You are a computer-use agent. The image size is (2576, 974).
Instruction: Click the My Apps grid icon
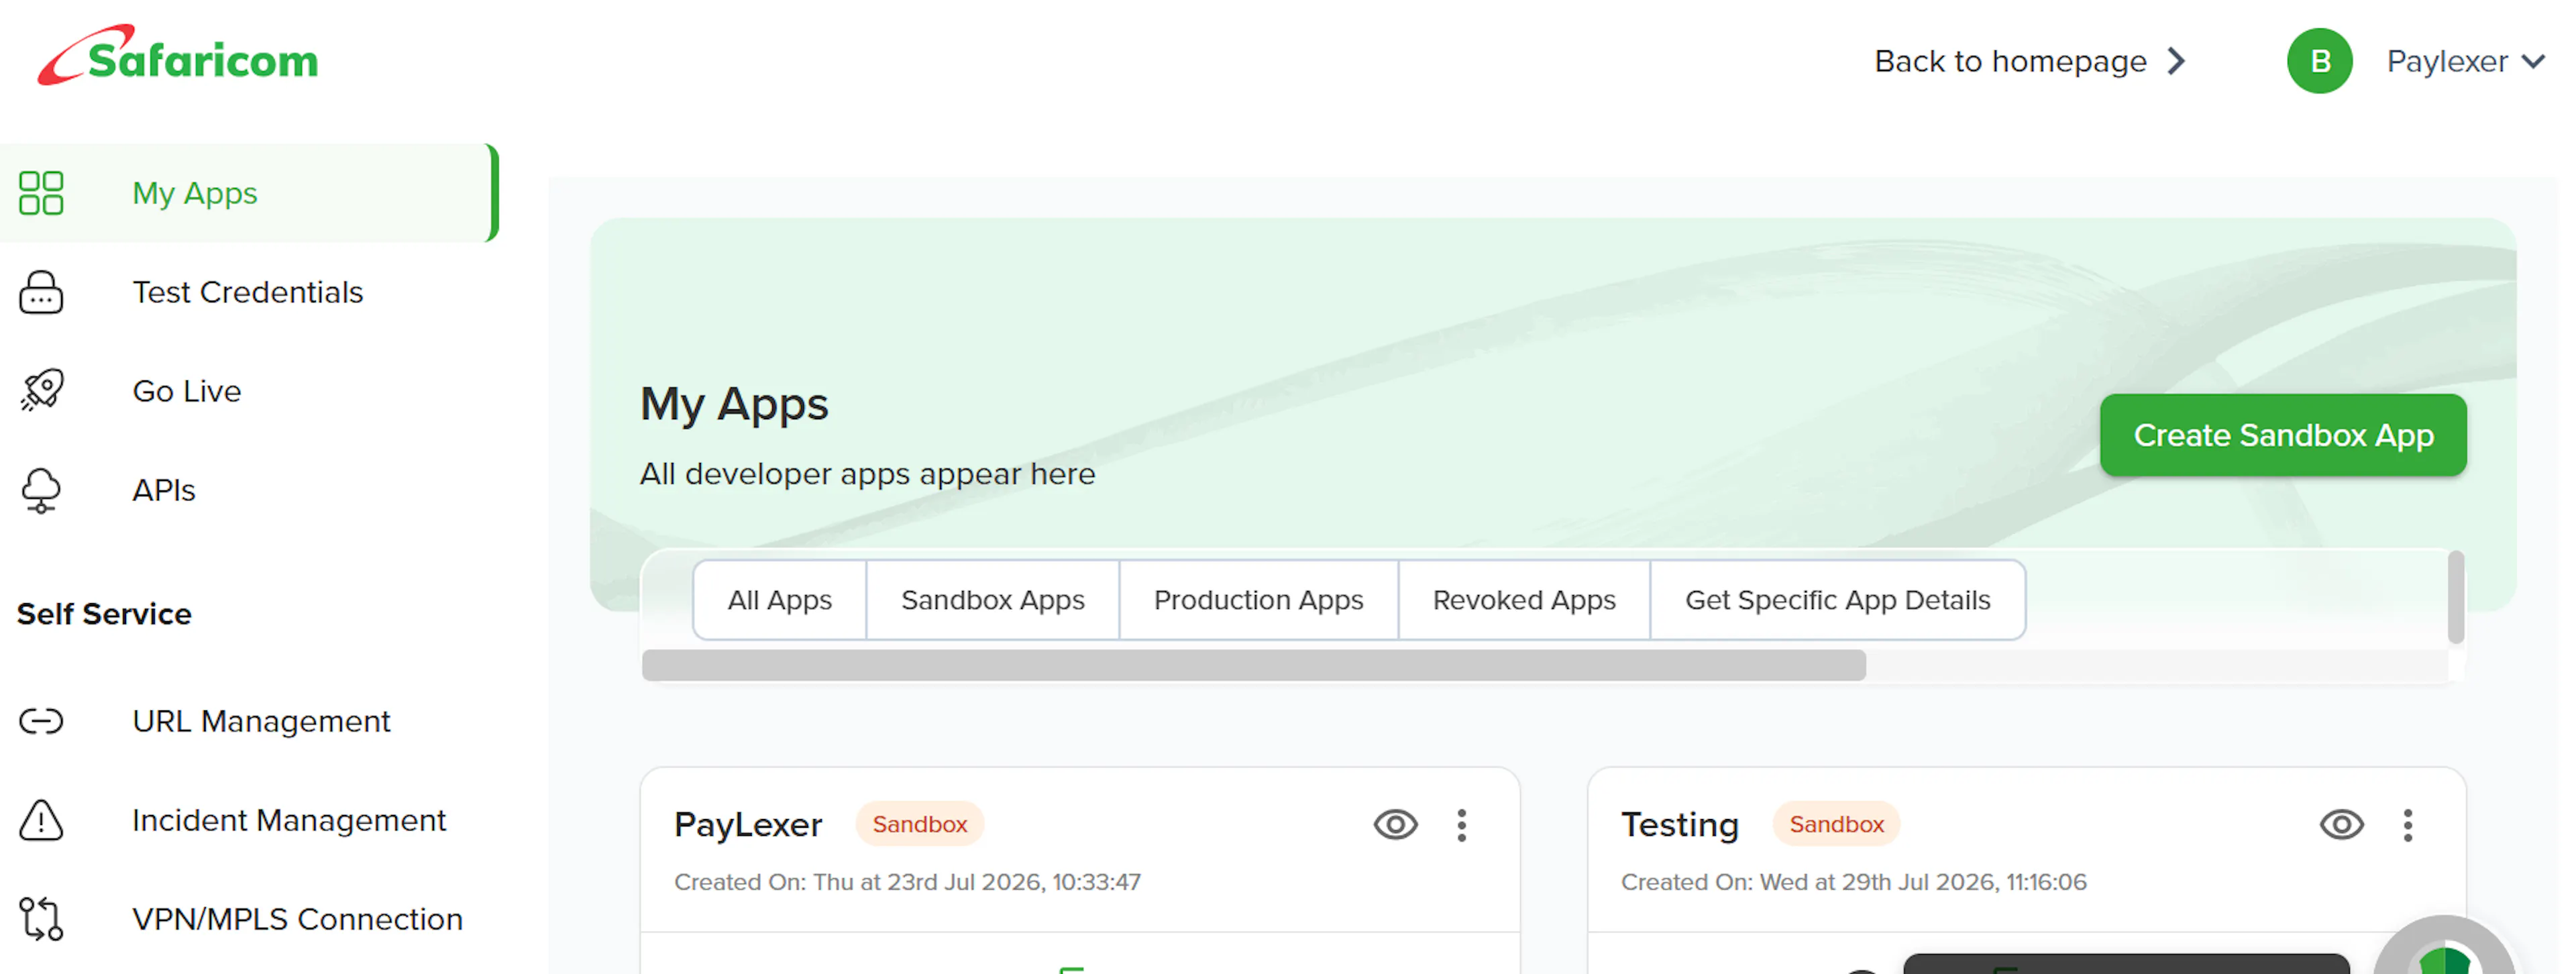(41, 193)
